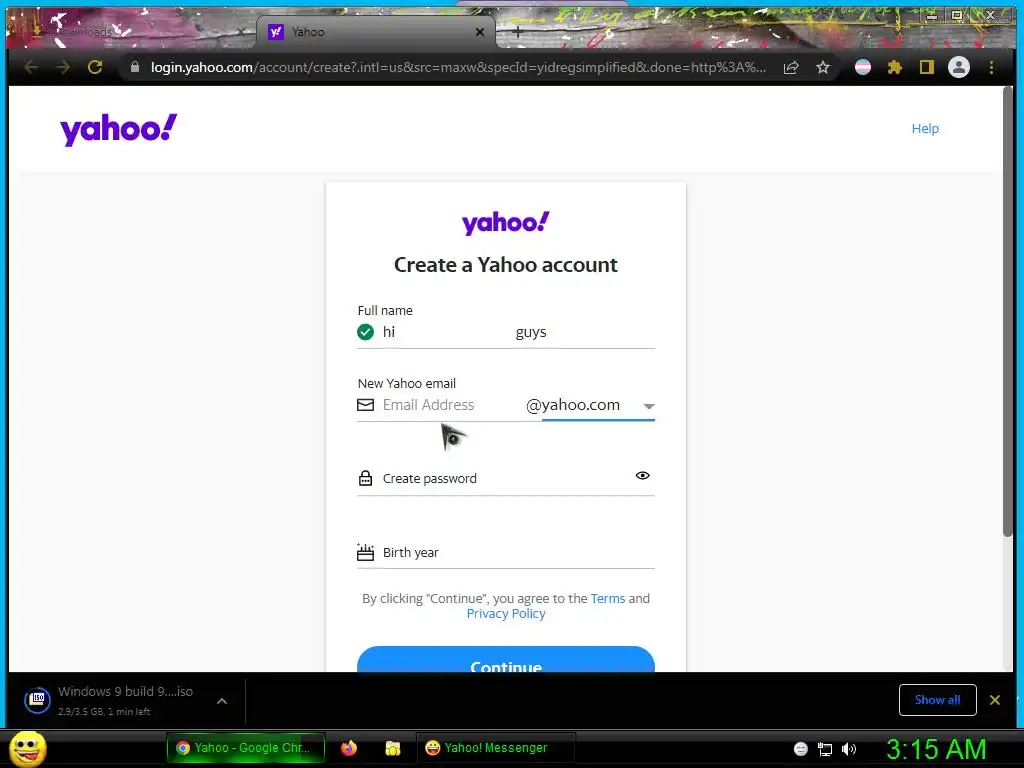Click the Create password field
Screen dimensions: 1024x768
pos(506,478)
